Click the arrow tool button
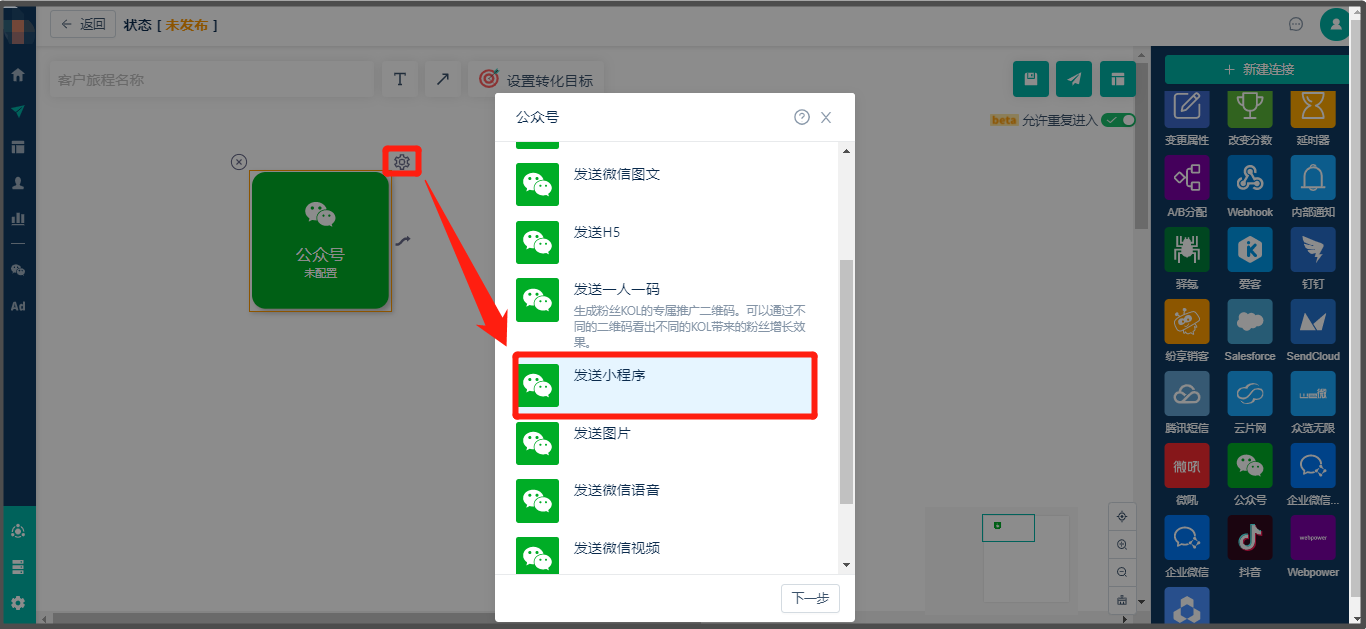The image size is (1366, 629). tap(442, 80)
